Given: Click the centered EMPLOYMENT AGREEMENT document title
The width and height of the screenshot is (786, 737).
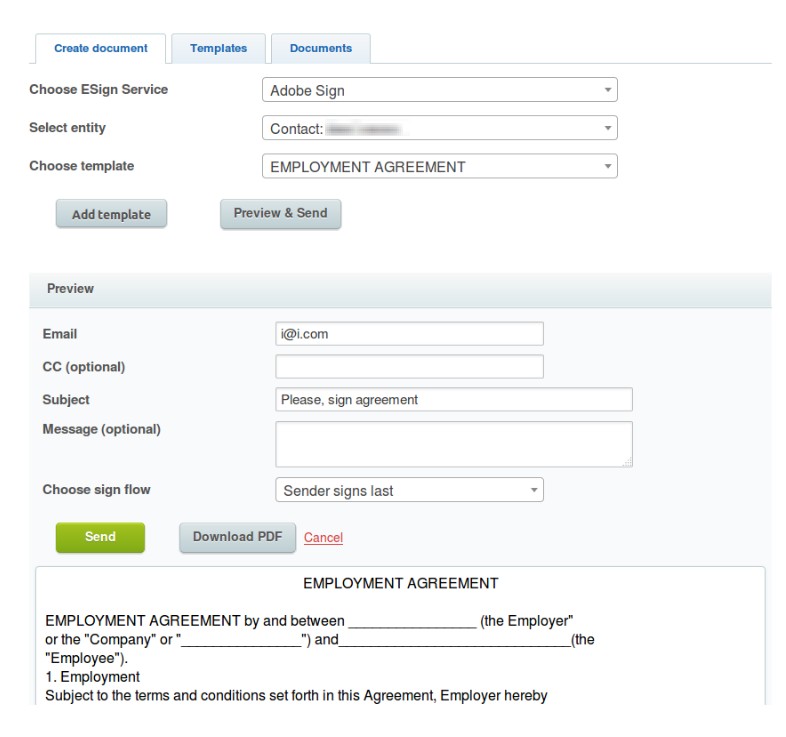Looking at the screenshot, I should pos(400,583).
